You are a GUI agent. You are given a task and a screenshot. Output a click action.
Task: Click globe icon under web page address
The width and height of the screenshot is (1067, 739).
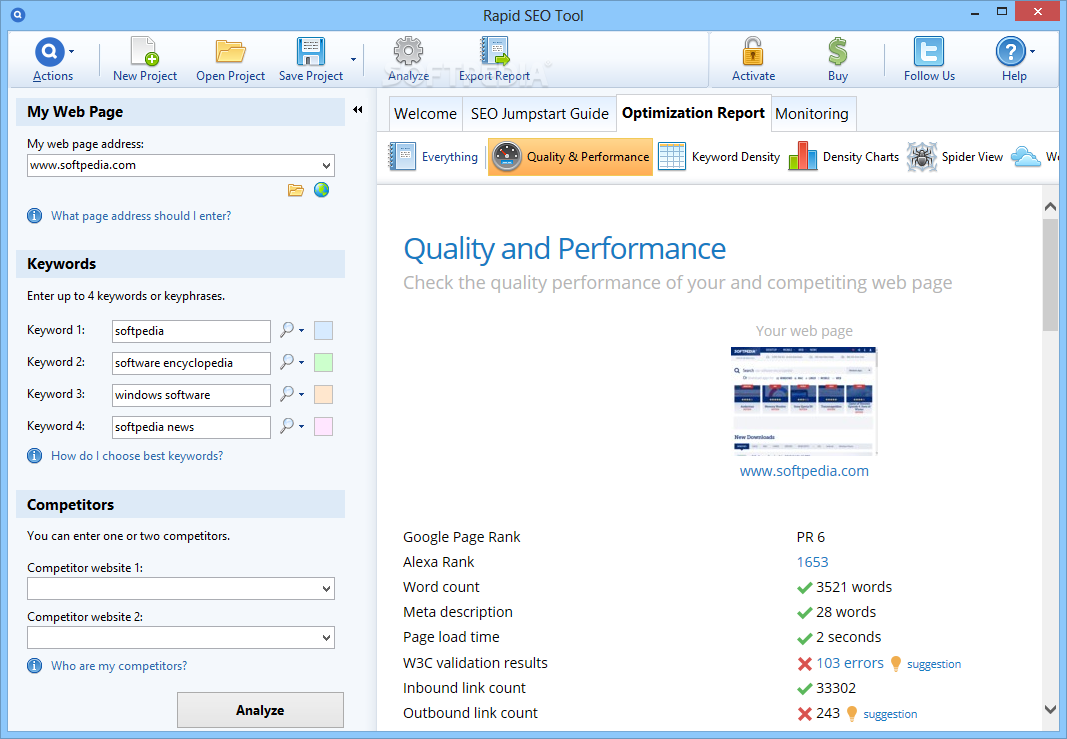pyautogui.click(x=321, y=190)
